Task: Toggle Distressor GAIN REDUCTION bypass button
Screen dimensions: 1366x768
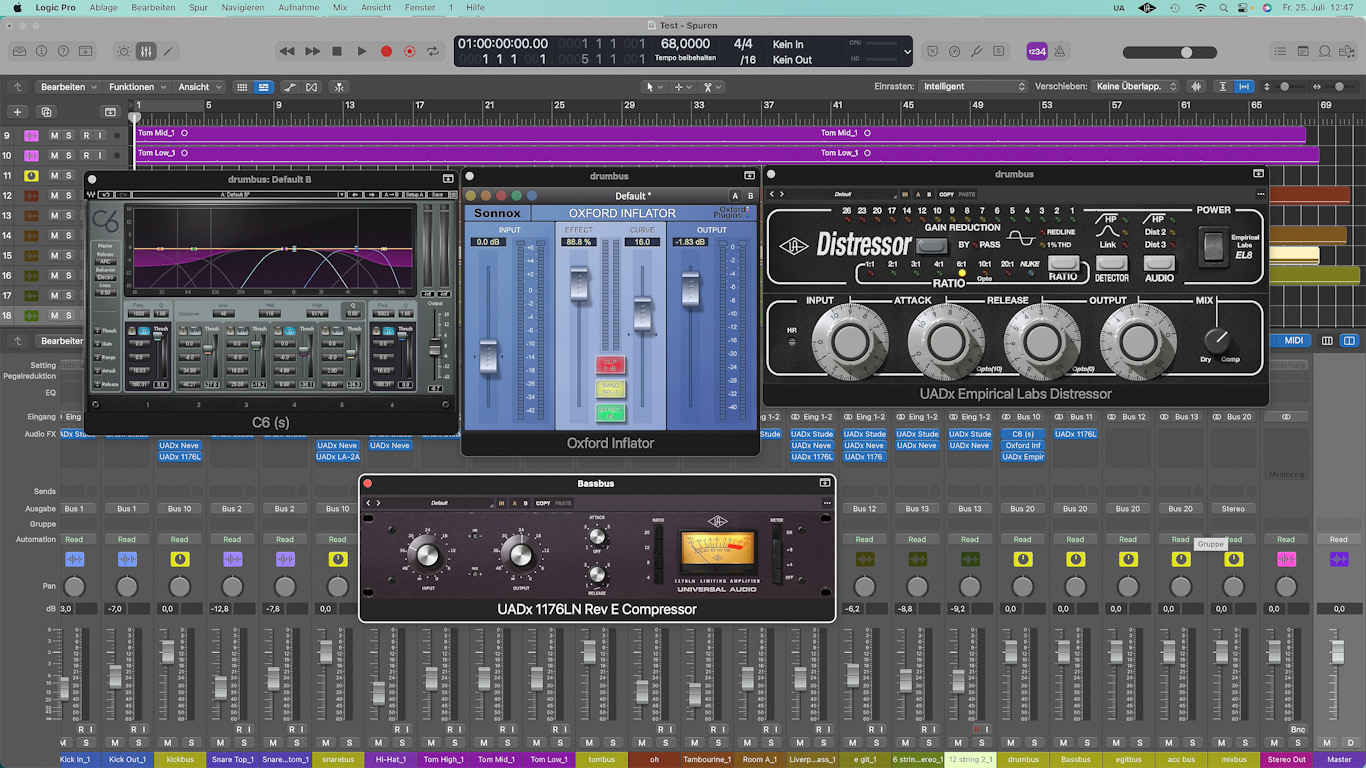Action: click(931, 245)
